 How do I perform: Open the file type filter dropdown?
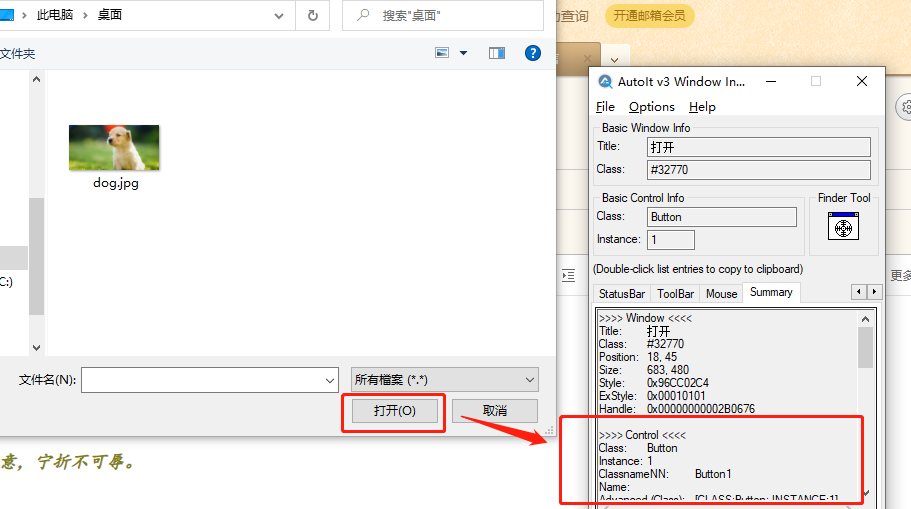(444, 380)
